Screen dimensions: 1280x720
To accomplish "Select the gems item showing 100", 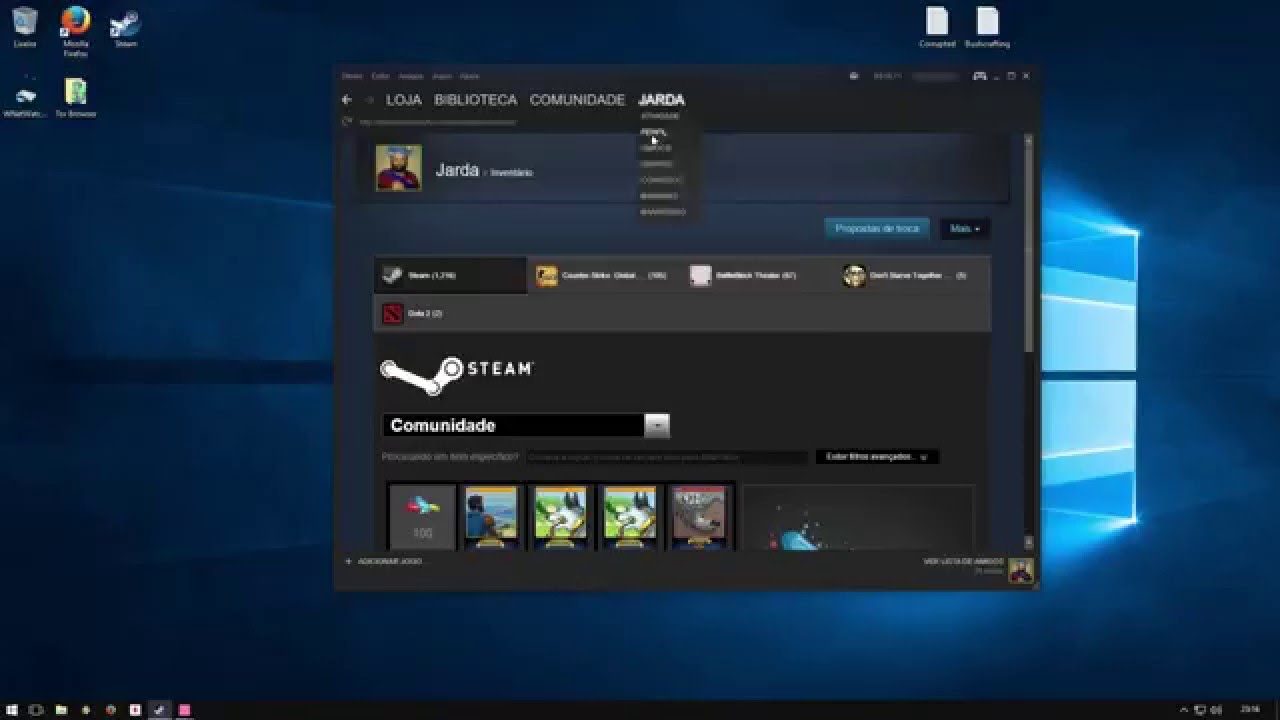I will click(x=422, y=518).
